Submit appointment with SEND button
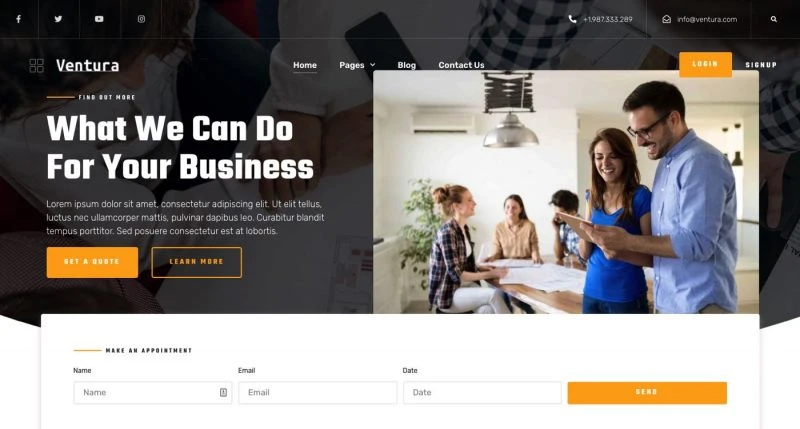The height and width of the screenshot is (429, 800). pyautogui.click(x=647, y=393)
